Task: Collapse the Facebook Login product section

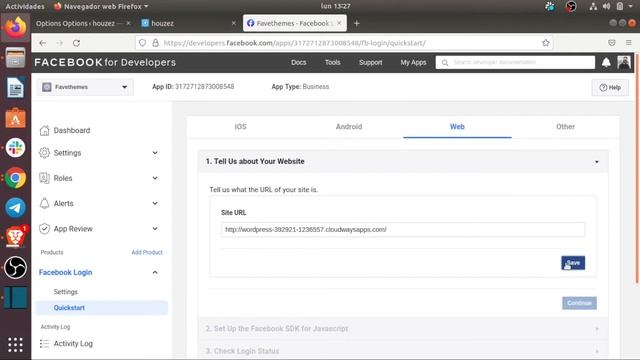Action: point(155,272)
